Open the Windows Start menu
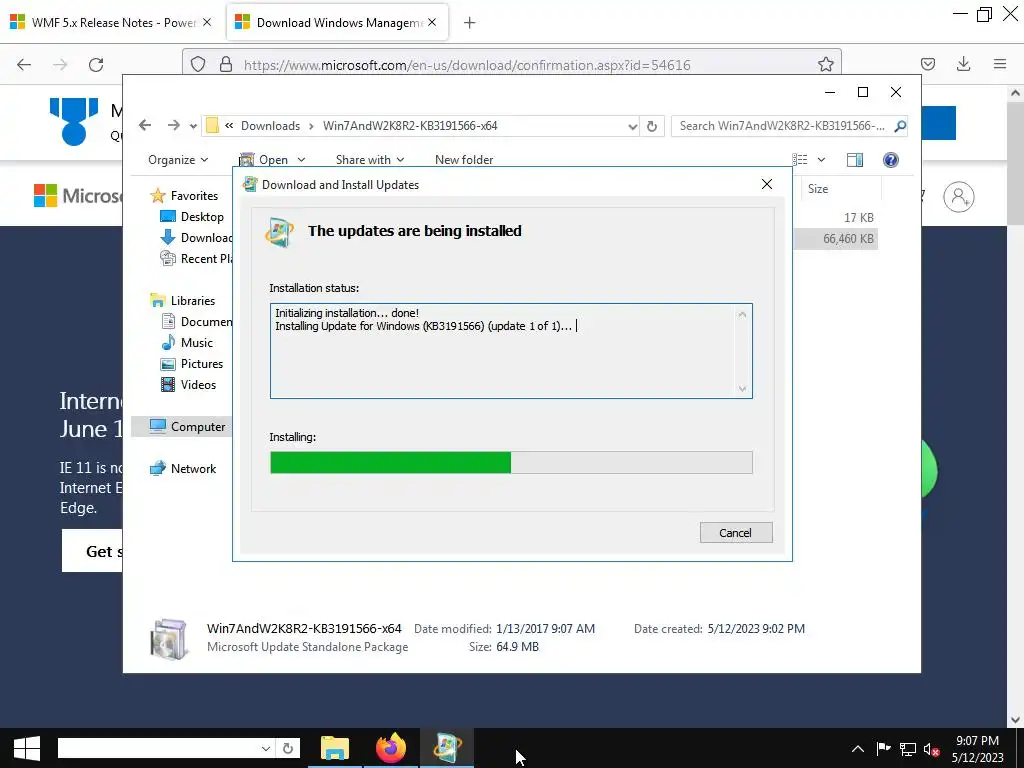Viewport: 1024px width, 768px height. point(27,748)
